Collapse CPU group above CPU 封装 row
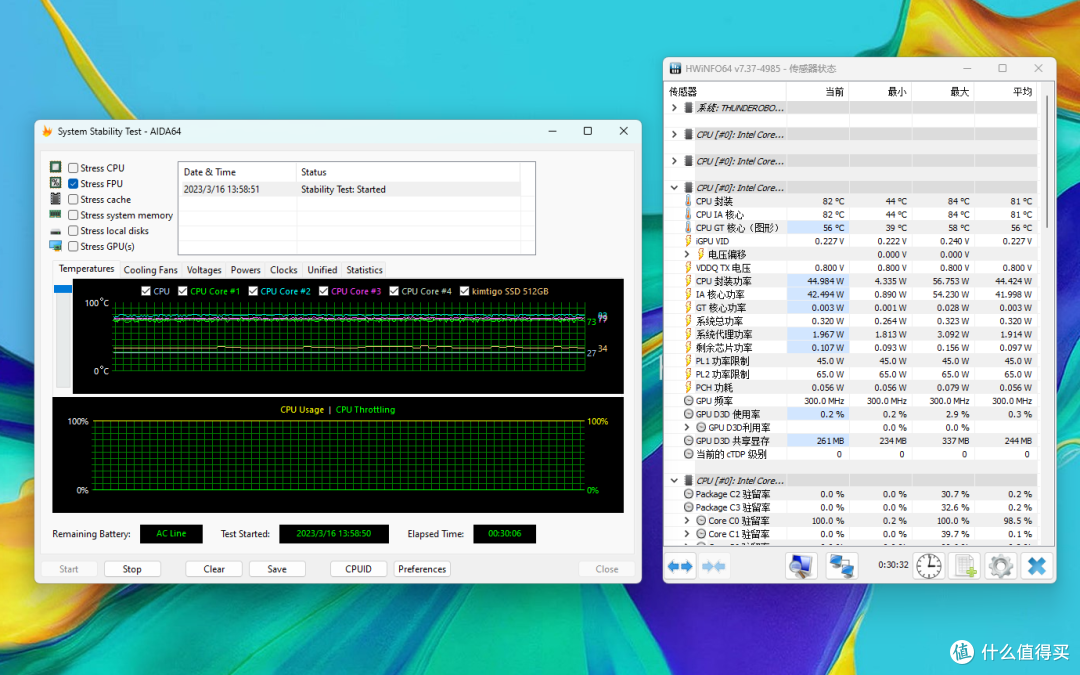Screen dimensions: 1080x675 point(674,187)
